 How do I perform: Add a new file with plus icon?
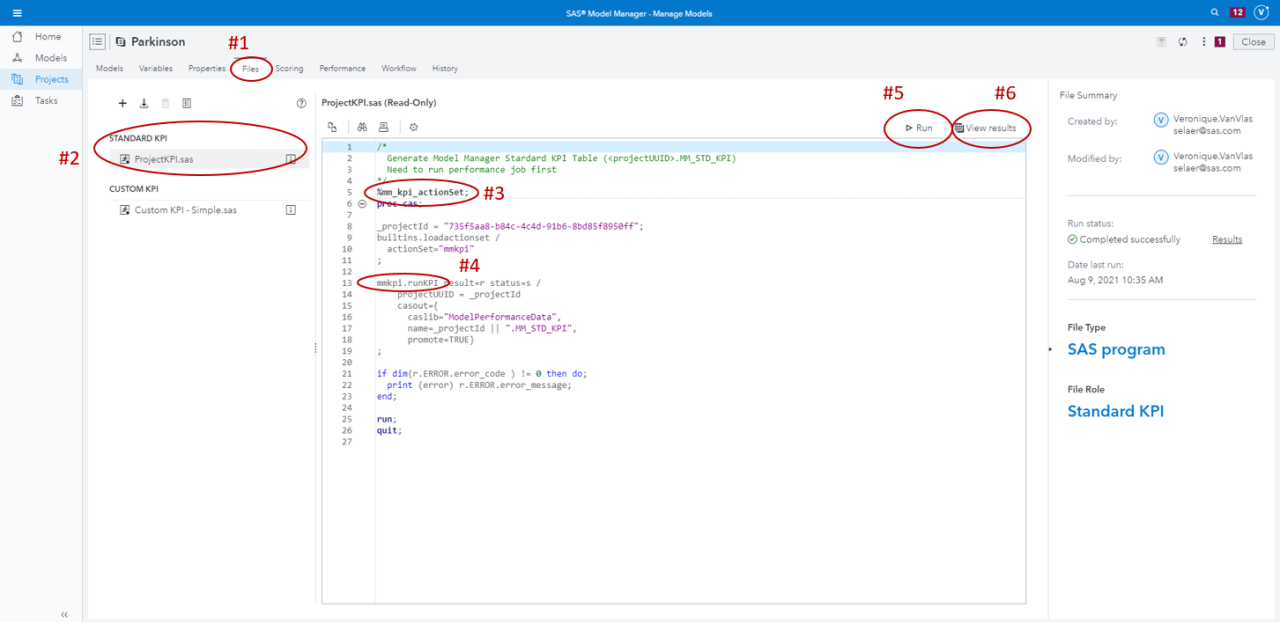[x=122, y=103]
